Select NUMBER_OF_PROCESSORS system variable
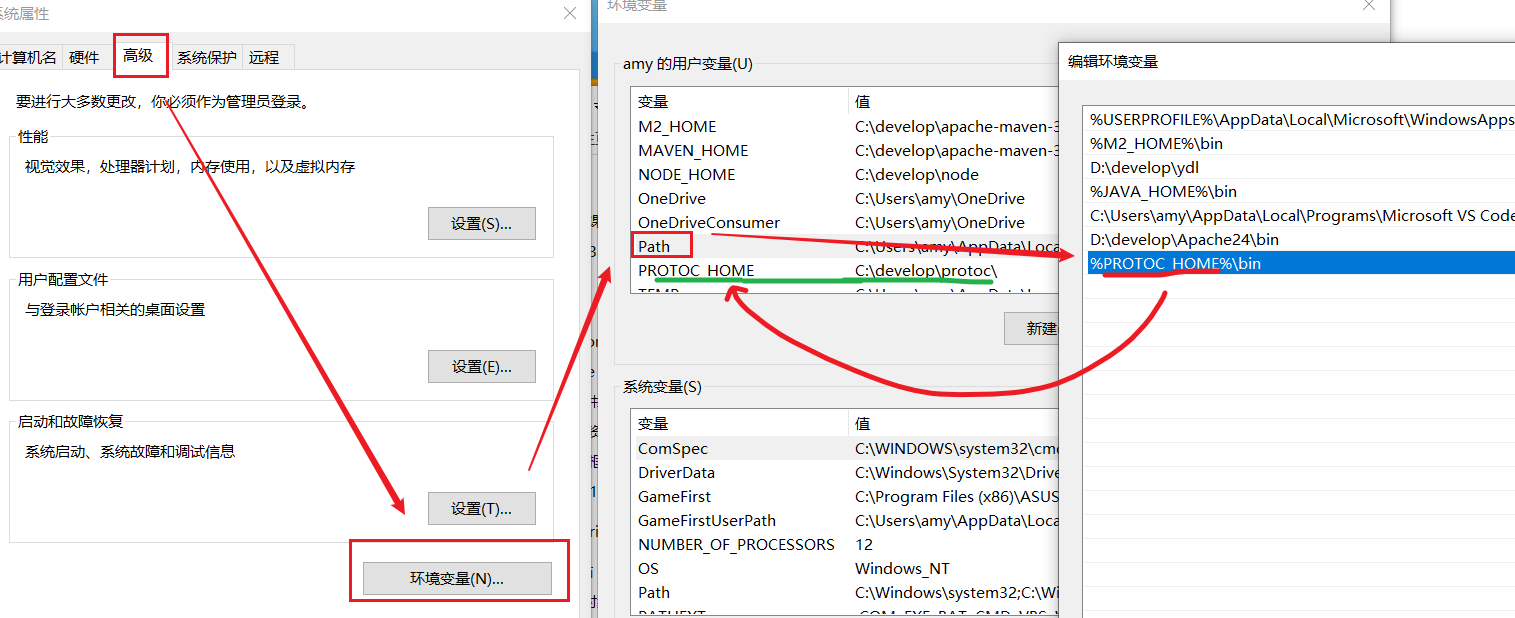1515x618 pixels. (x=845, y=544)
